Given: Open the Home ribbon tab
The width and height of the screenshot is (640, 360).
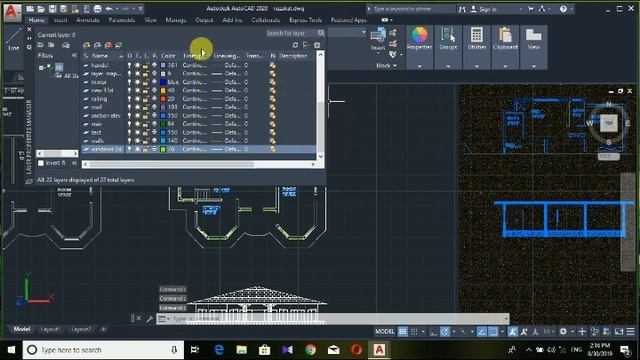Looking at the screenshot, I should click(37, 20).
